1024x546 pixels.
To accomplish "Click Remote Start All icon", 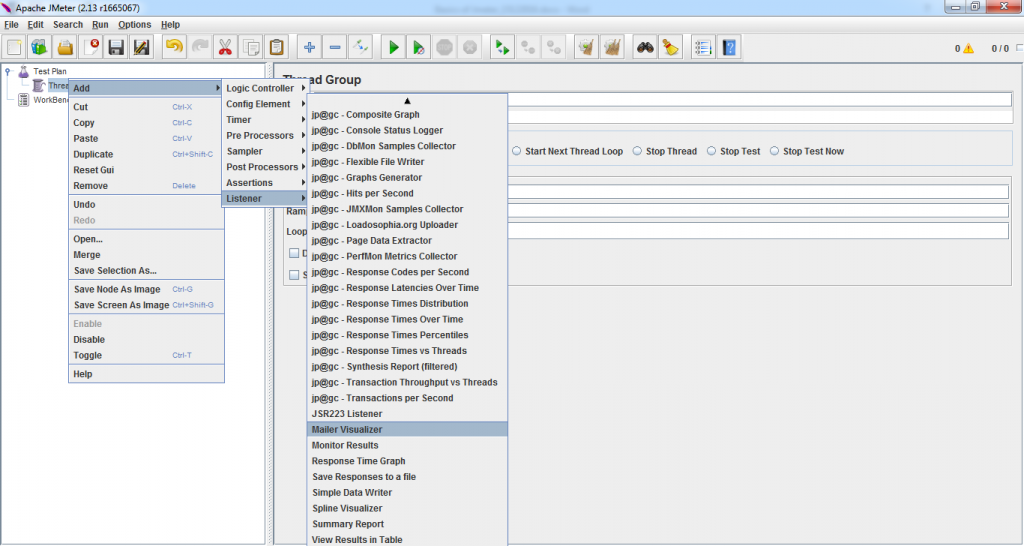I will click(x=502, y=47).
